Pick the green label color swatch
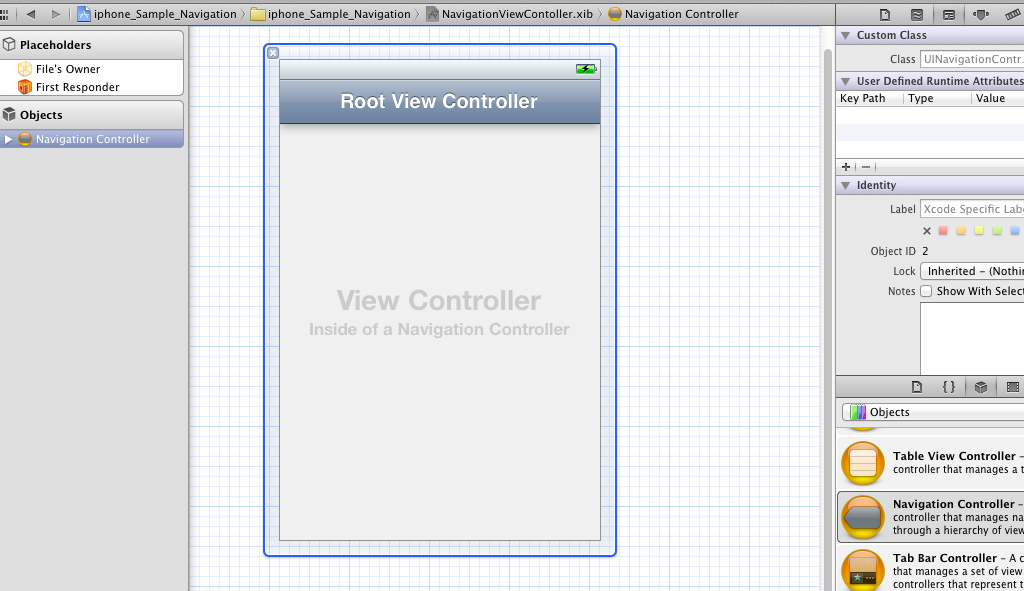This screenshot has width=1024, height=591. (997, 231)
